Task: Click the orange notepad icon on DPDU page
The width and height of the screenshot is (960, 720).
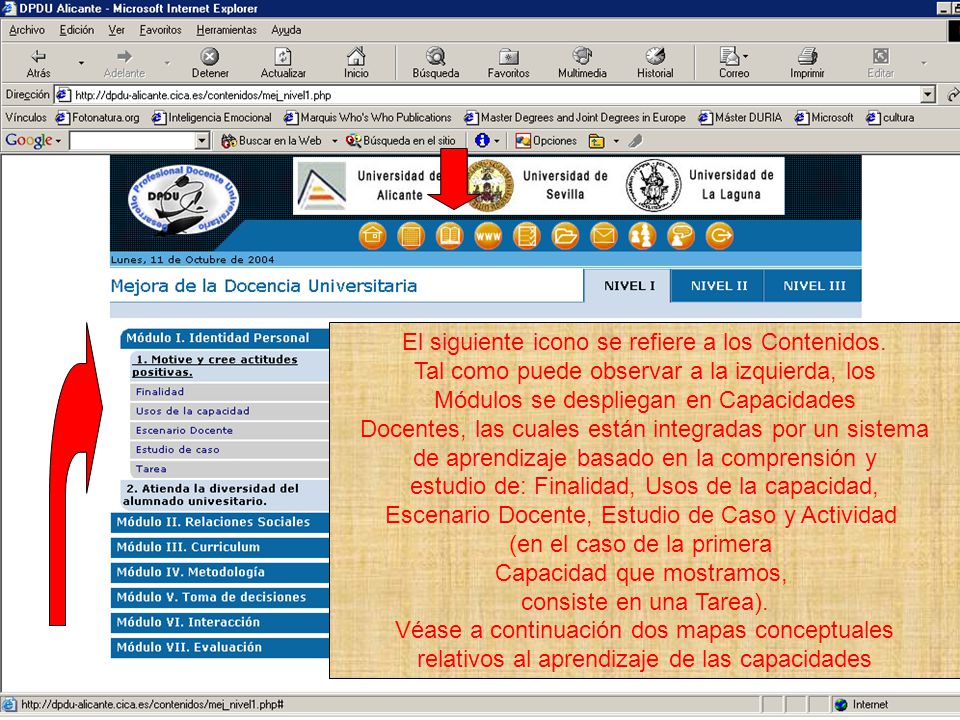Action: (411, 236)
